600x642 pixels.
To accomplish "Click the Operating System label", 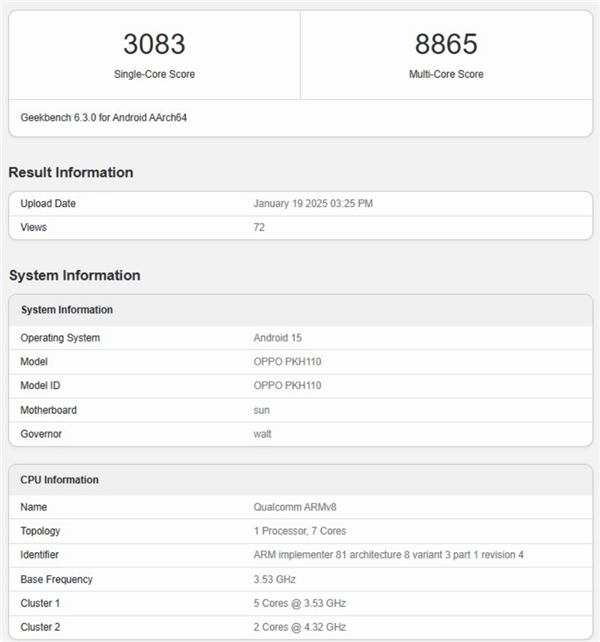I will 60,338.
